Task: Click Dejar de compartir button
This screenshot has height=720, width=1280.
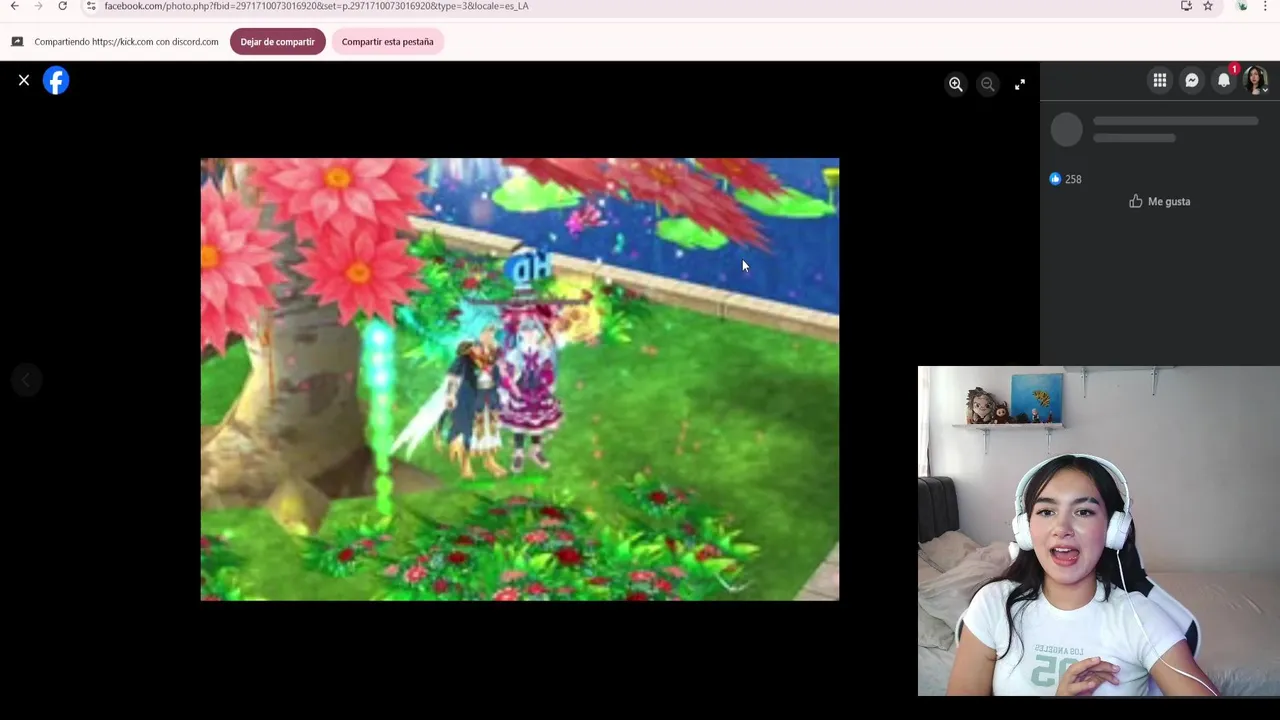Action: tap(277, 42)
